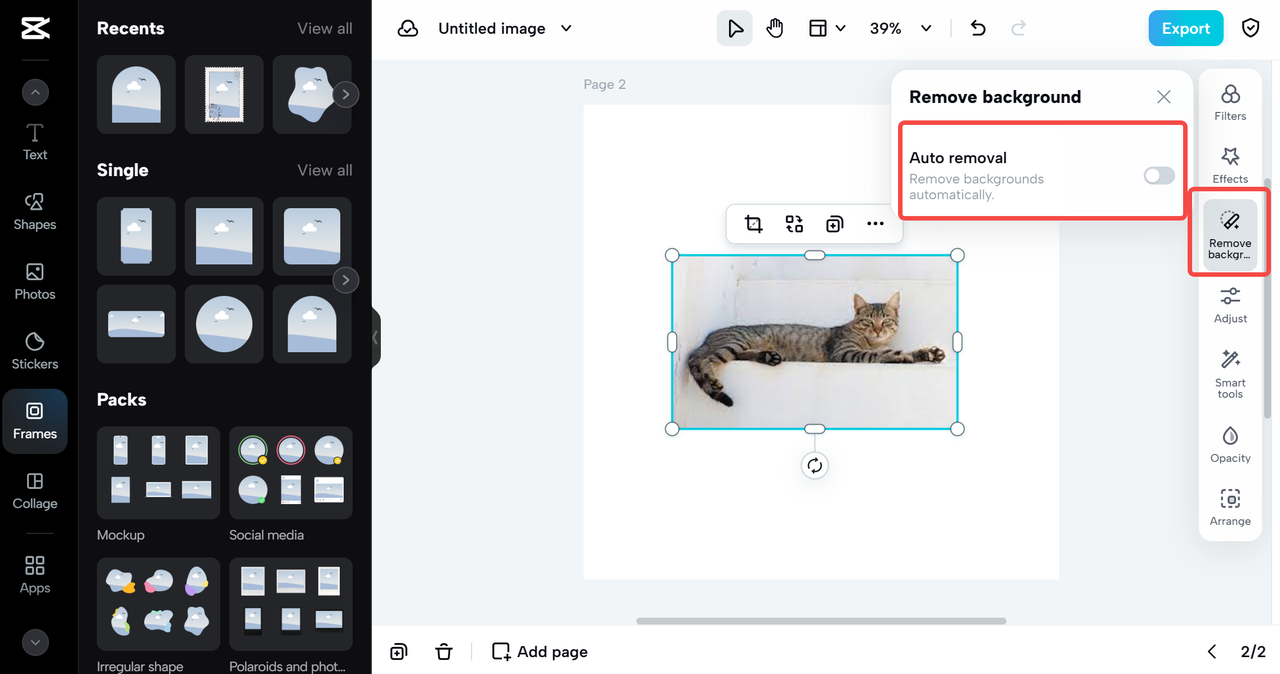
Task: Open the Polaroids and photo frames pack
Action: [291, 604]
